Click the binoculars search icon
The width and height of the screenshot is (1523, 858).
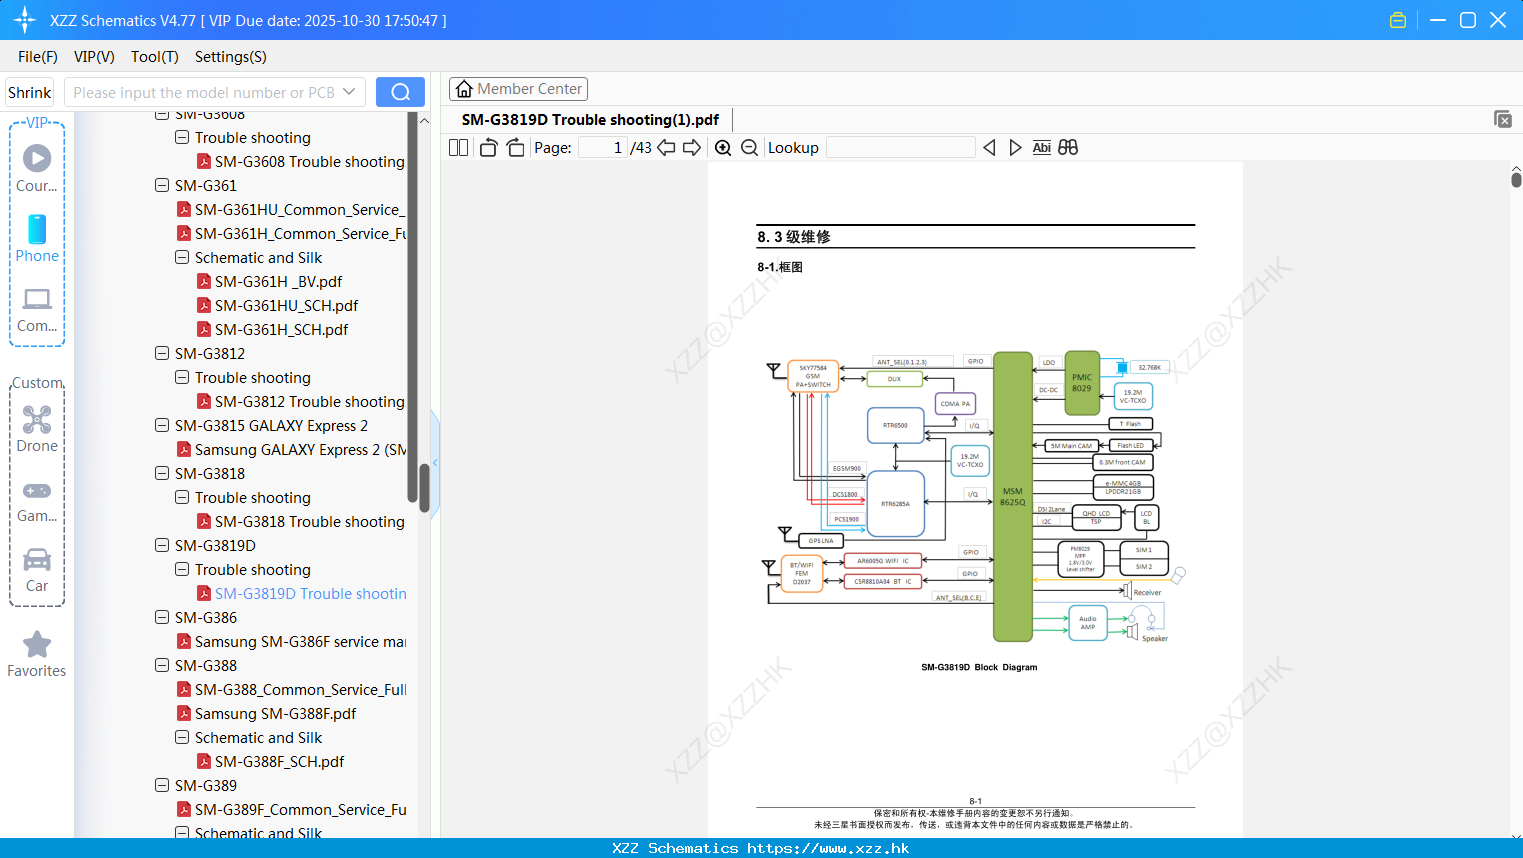coord(1068,147)
